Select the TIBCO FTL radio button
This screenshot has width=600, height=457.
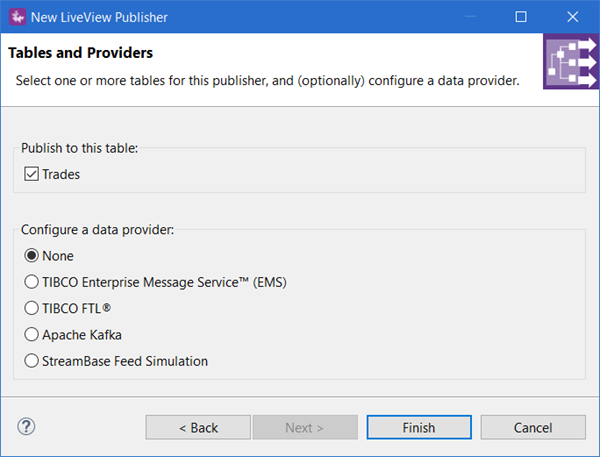click(x=31, y=309)
